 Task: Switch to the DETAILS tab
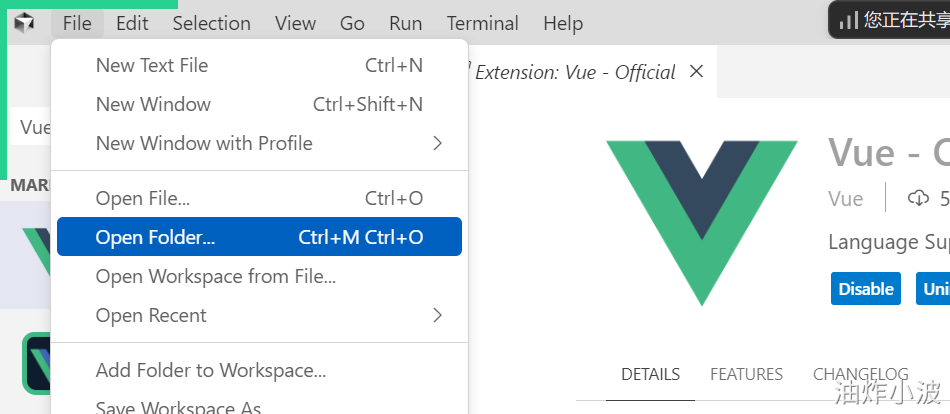[x=650, y=374]
